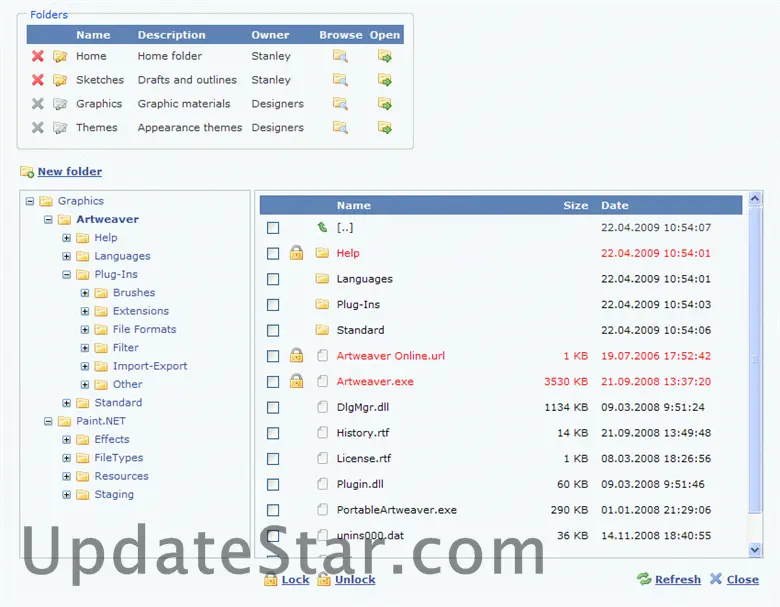Click the Unlock link
The image size is (780, 607).
point(355,580)
